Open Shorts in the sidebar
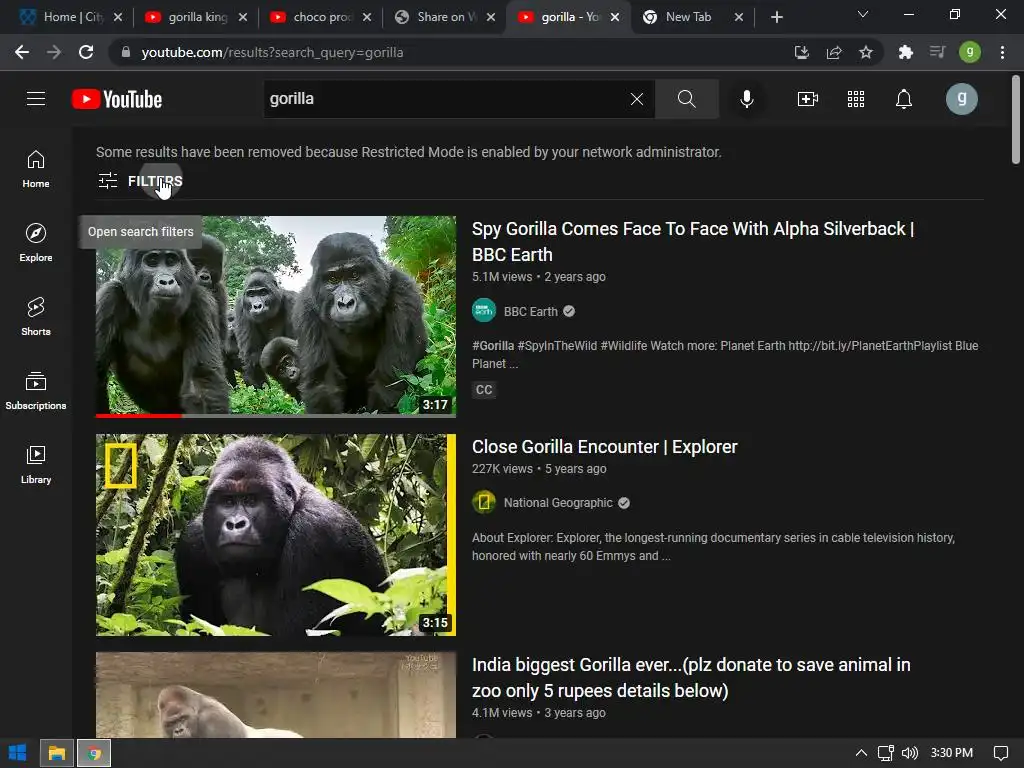1024x768 pixels. click(x=36, y=317)
